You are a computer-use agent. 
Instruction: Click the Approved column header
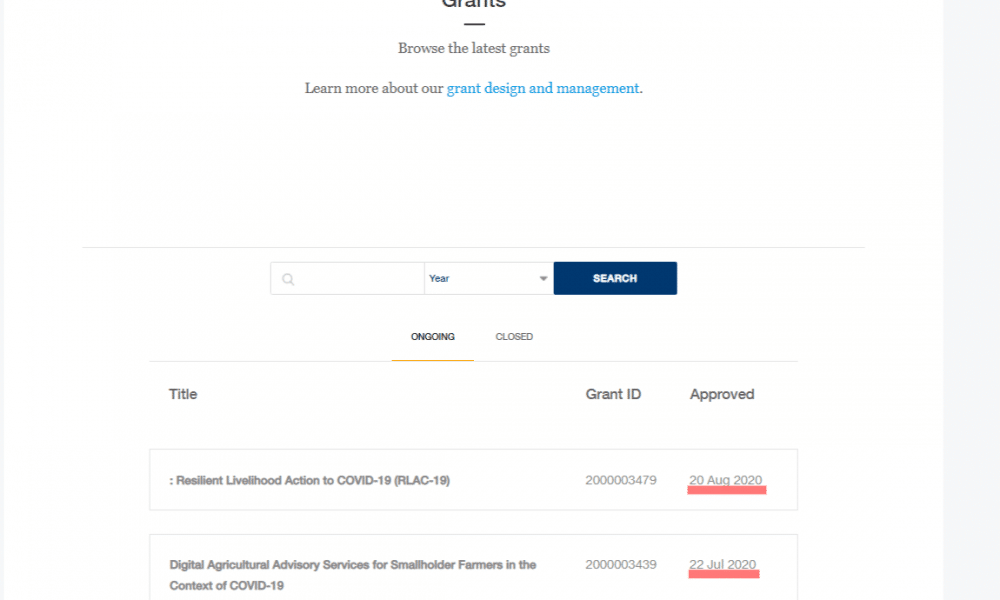coord(722,394)
